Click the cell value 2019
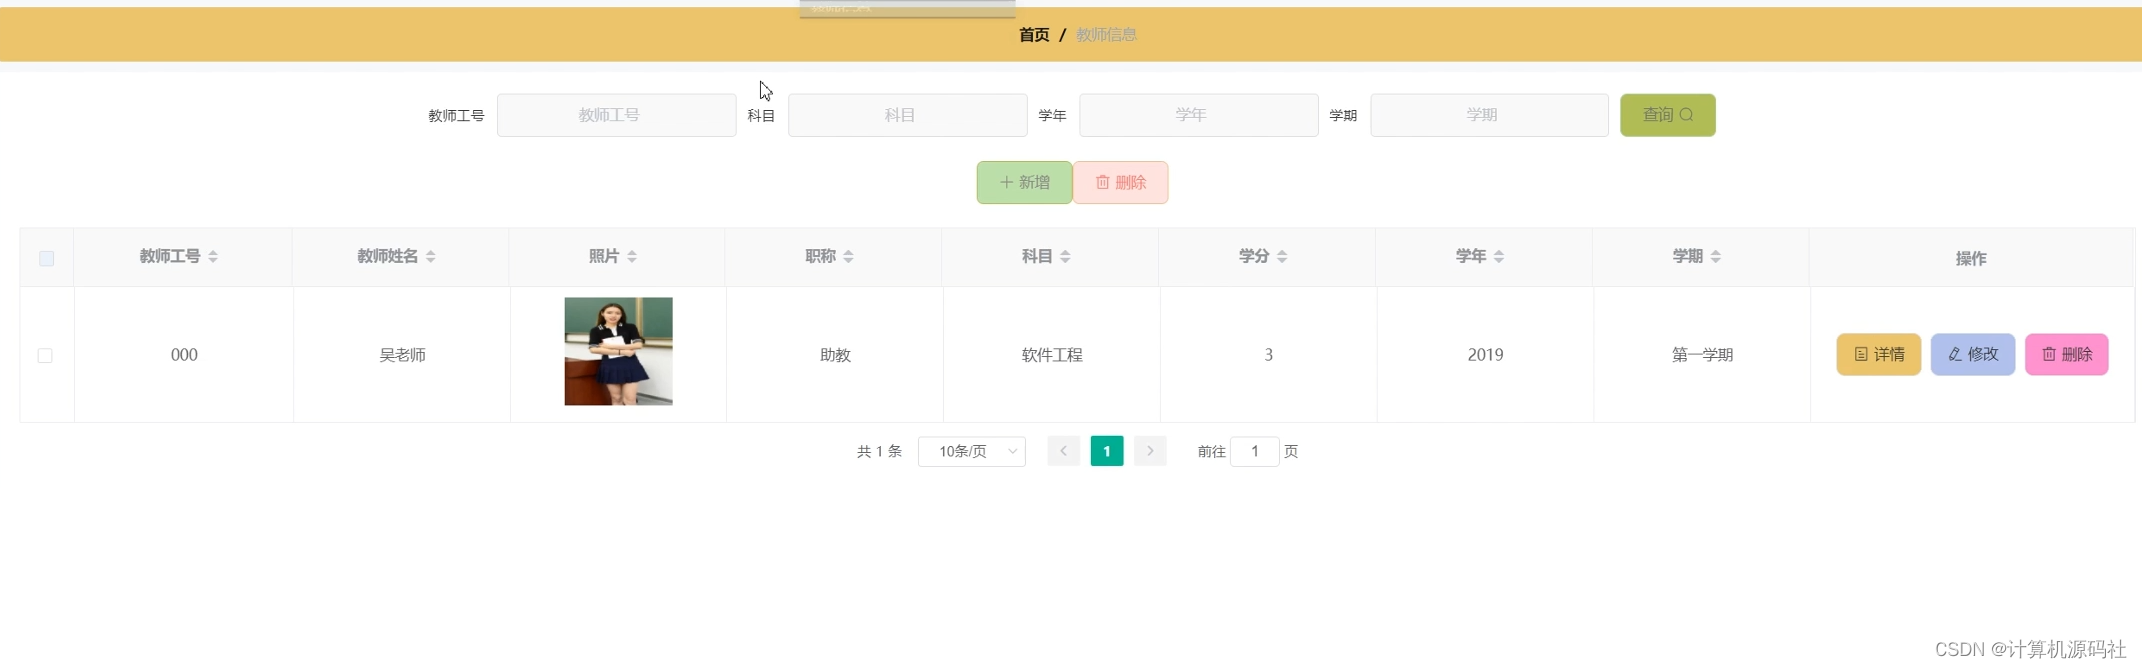This screenshot has height=668, width=2142. pos(1485,355)
